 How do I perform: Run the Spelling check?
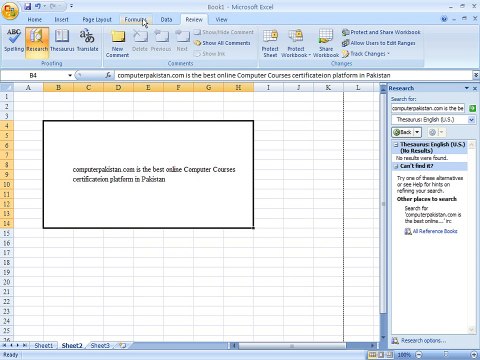tap(14, 40)
